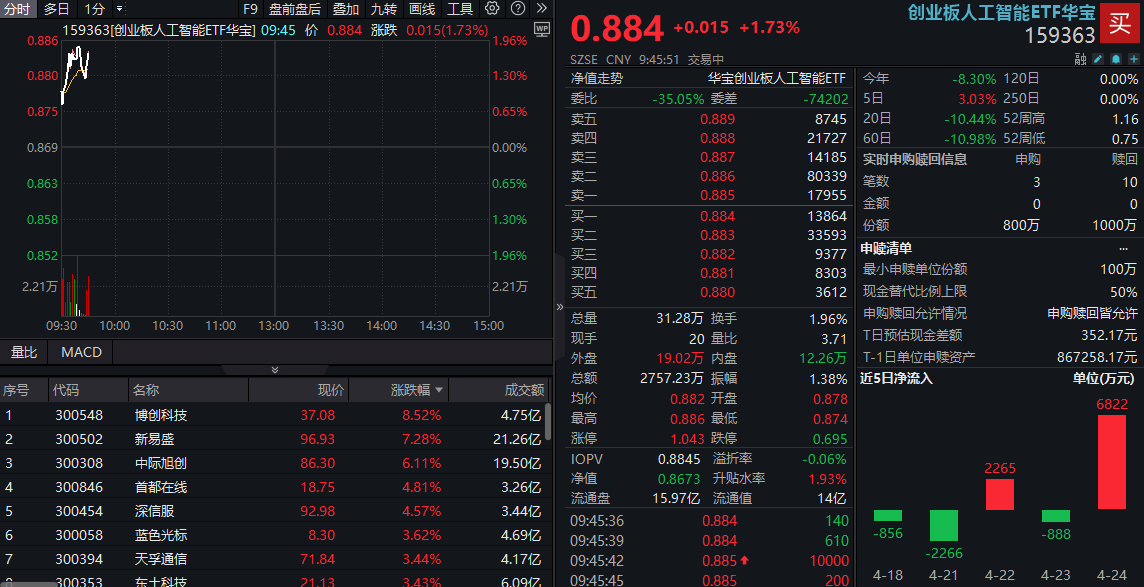This screenshot has width=1144, height=587.
Task: Switch to the MACD tab
Action: coord(80,352)
